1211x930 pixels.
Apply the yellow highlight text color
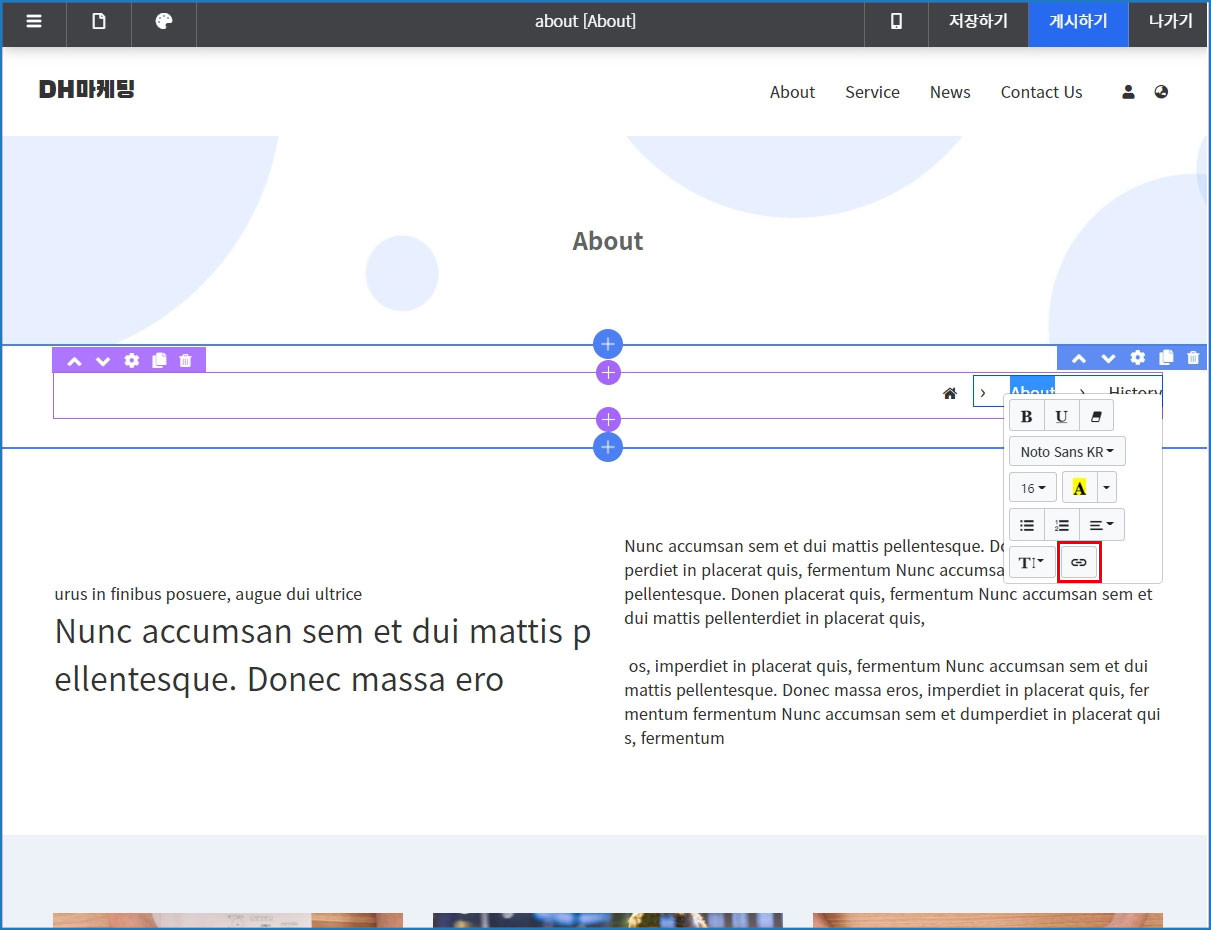1079,488
